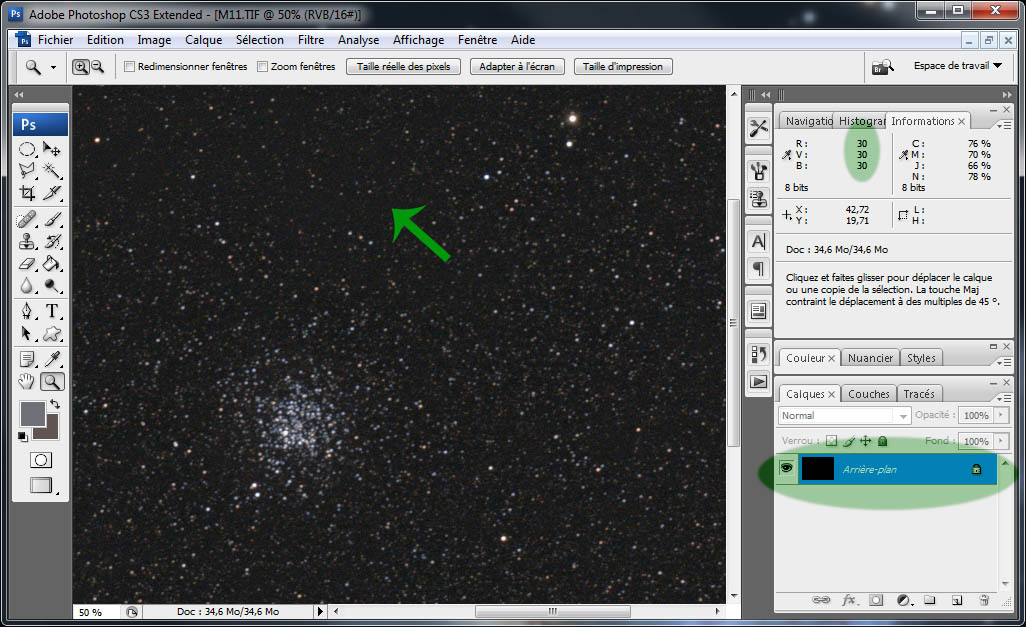1026x627 pixels.
Task: Toggle Quick Mask mode
Action: pos(41,460)
